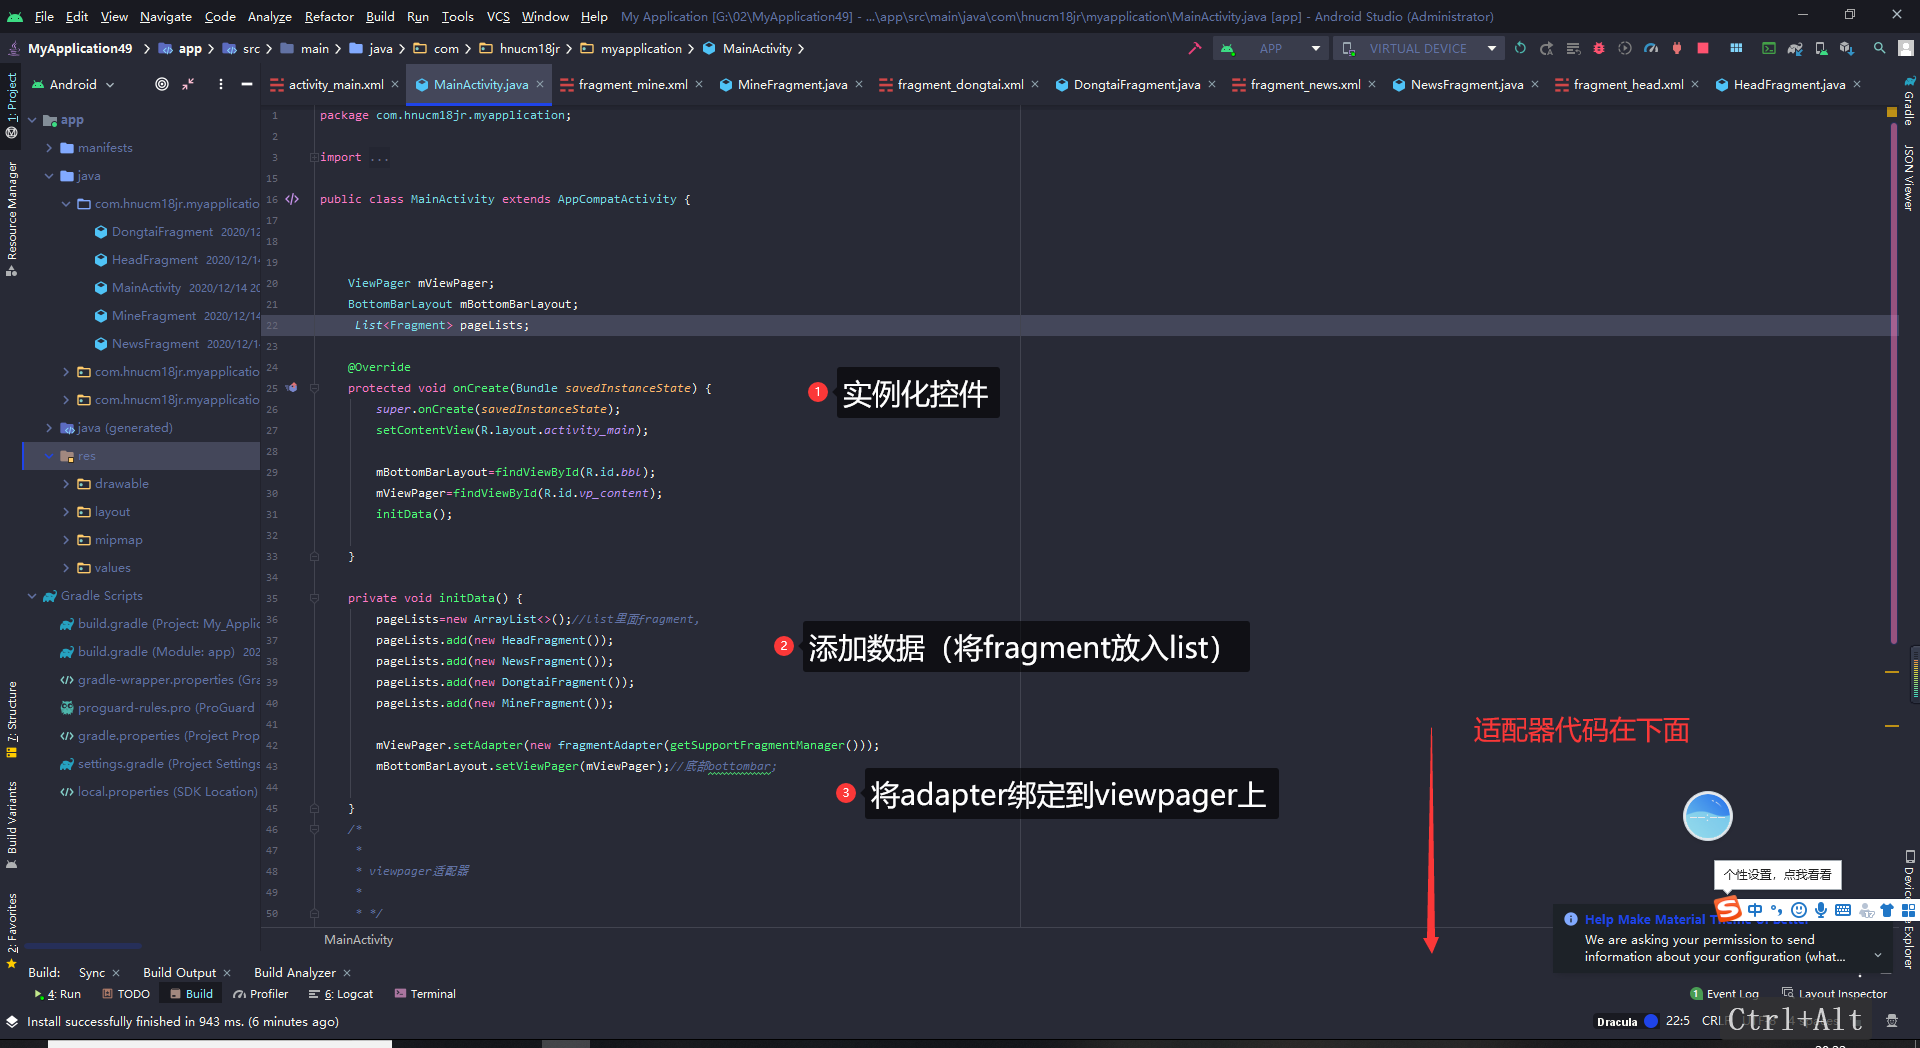The height and width of the screenshot is (1048, 1920).
Task: Collapse the app module tree node
Action: 32,120
